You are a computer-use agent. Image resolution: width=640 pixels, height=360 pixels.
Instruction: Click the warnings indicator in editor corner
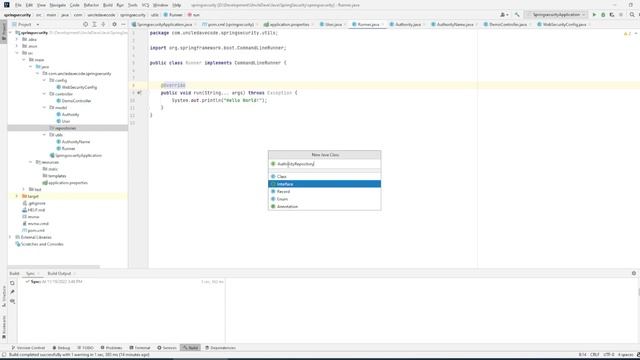pyautogui.click(x=627, y=33)
